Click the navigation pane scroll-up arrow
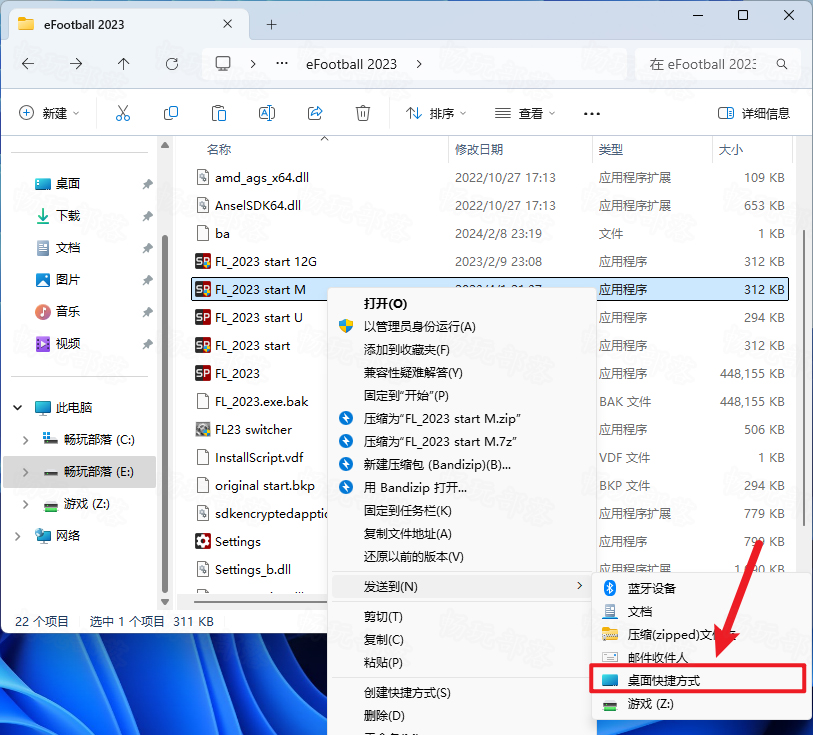The height and width of the screenshot is (735, 813). [165, 146]
